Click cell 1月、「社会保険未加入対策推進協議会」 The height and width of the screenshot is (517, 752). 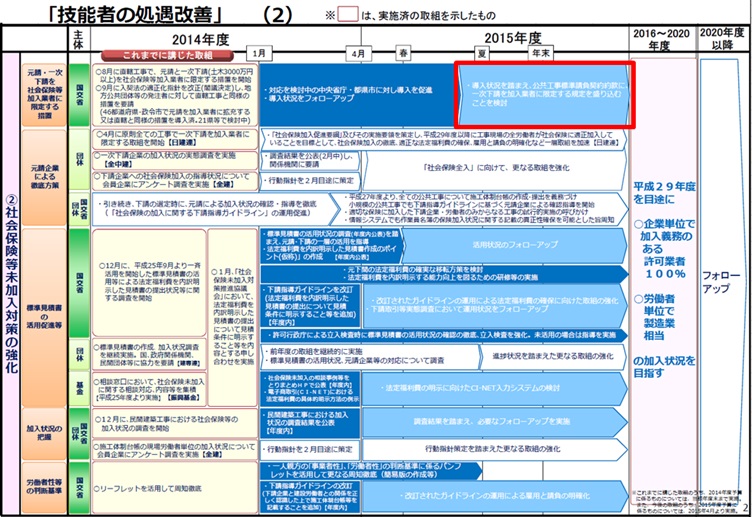tap(233, 317)
